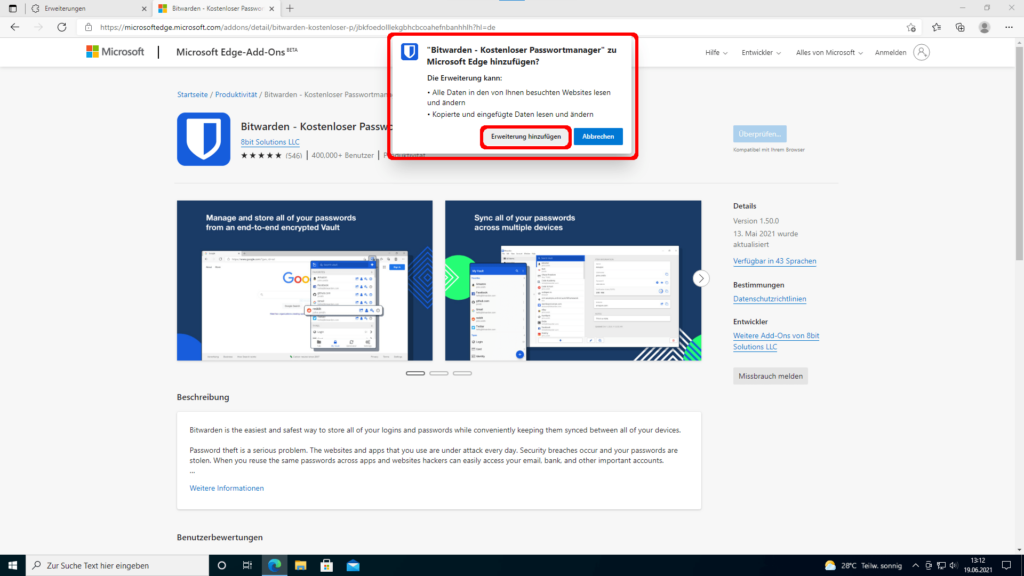The image size is (1024, 576).
Task: Select the third carousel indicator
Action: pos(462,374)
